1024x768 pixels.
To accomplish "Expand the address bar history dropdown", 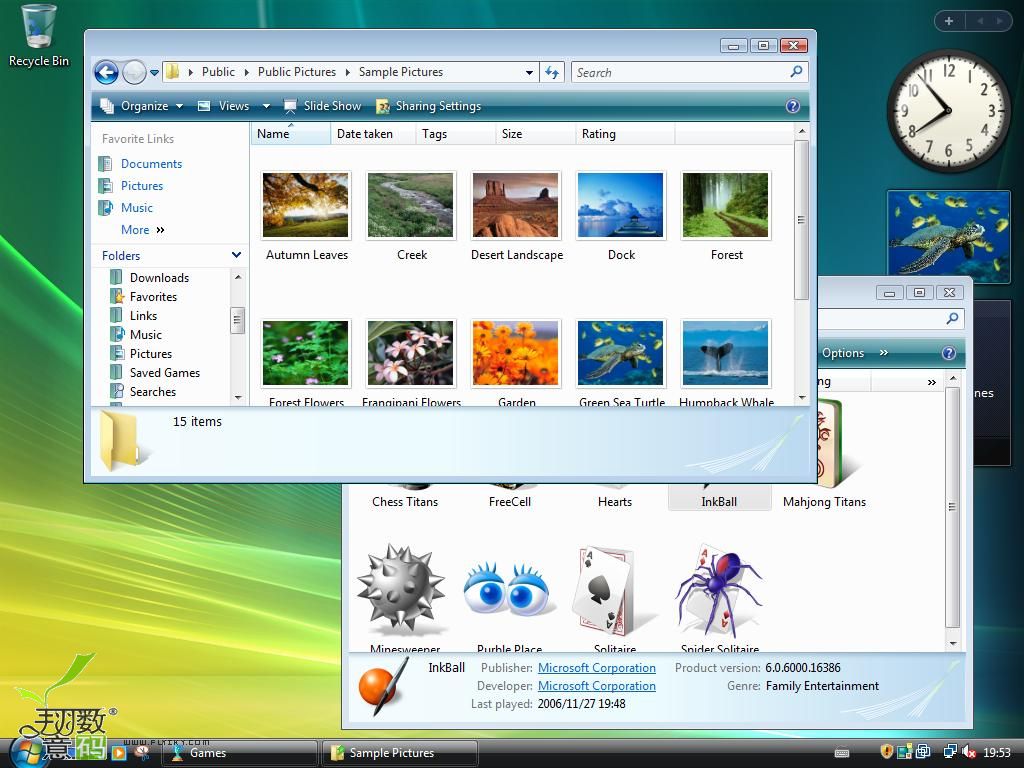I will 529,72.
